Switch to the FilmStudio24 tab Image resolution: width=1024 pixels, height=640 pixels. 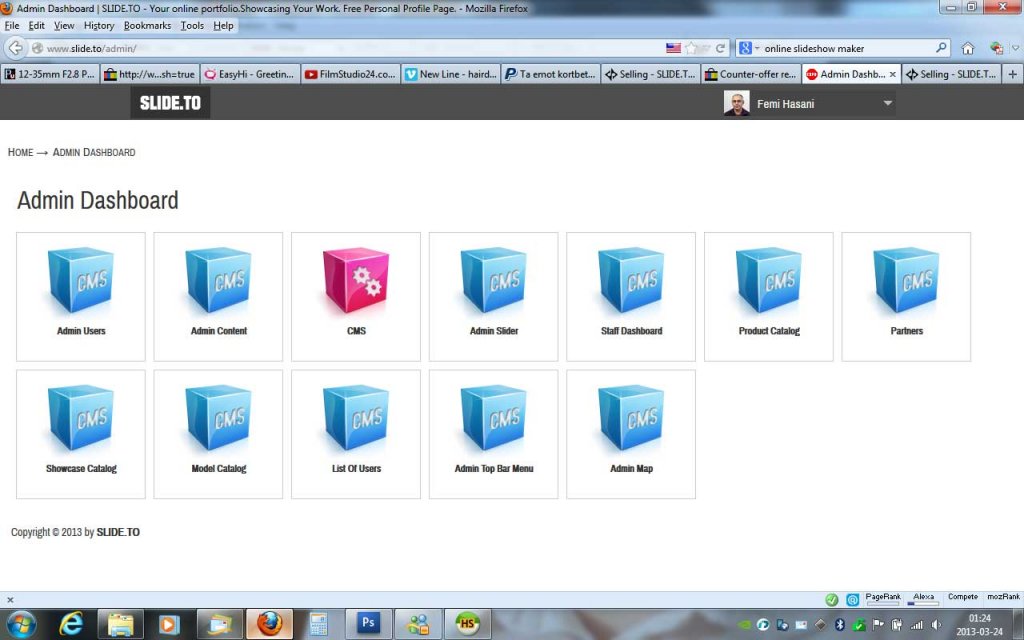351,74
